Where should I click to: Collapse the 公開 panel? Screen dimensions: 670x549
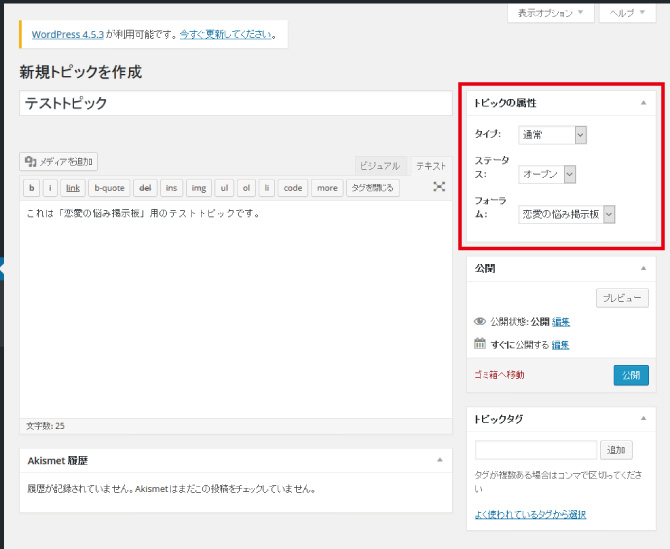pos(644,268)
